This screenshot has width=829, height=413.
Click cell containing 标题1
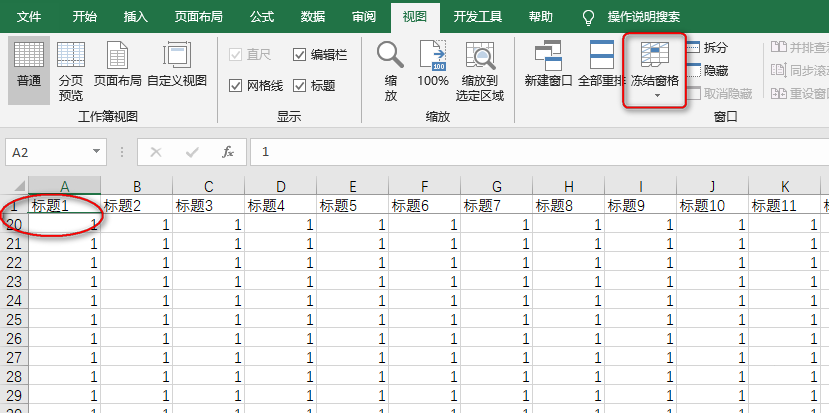(65, 205)
